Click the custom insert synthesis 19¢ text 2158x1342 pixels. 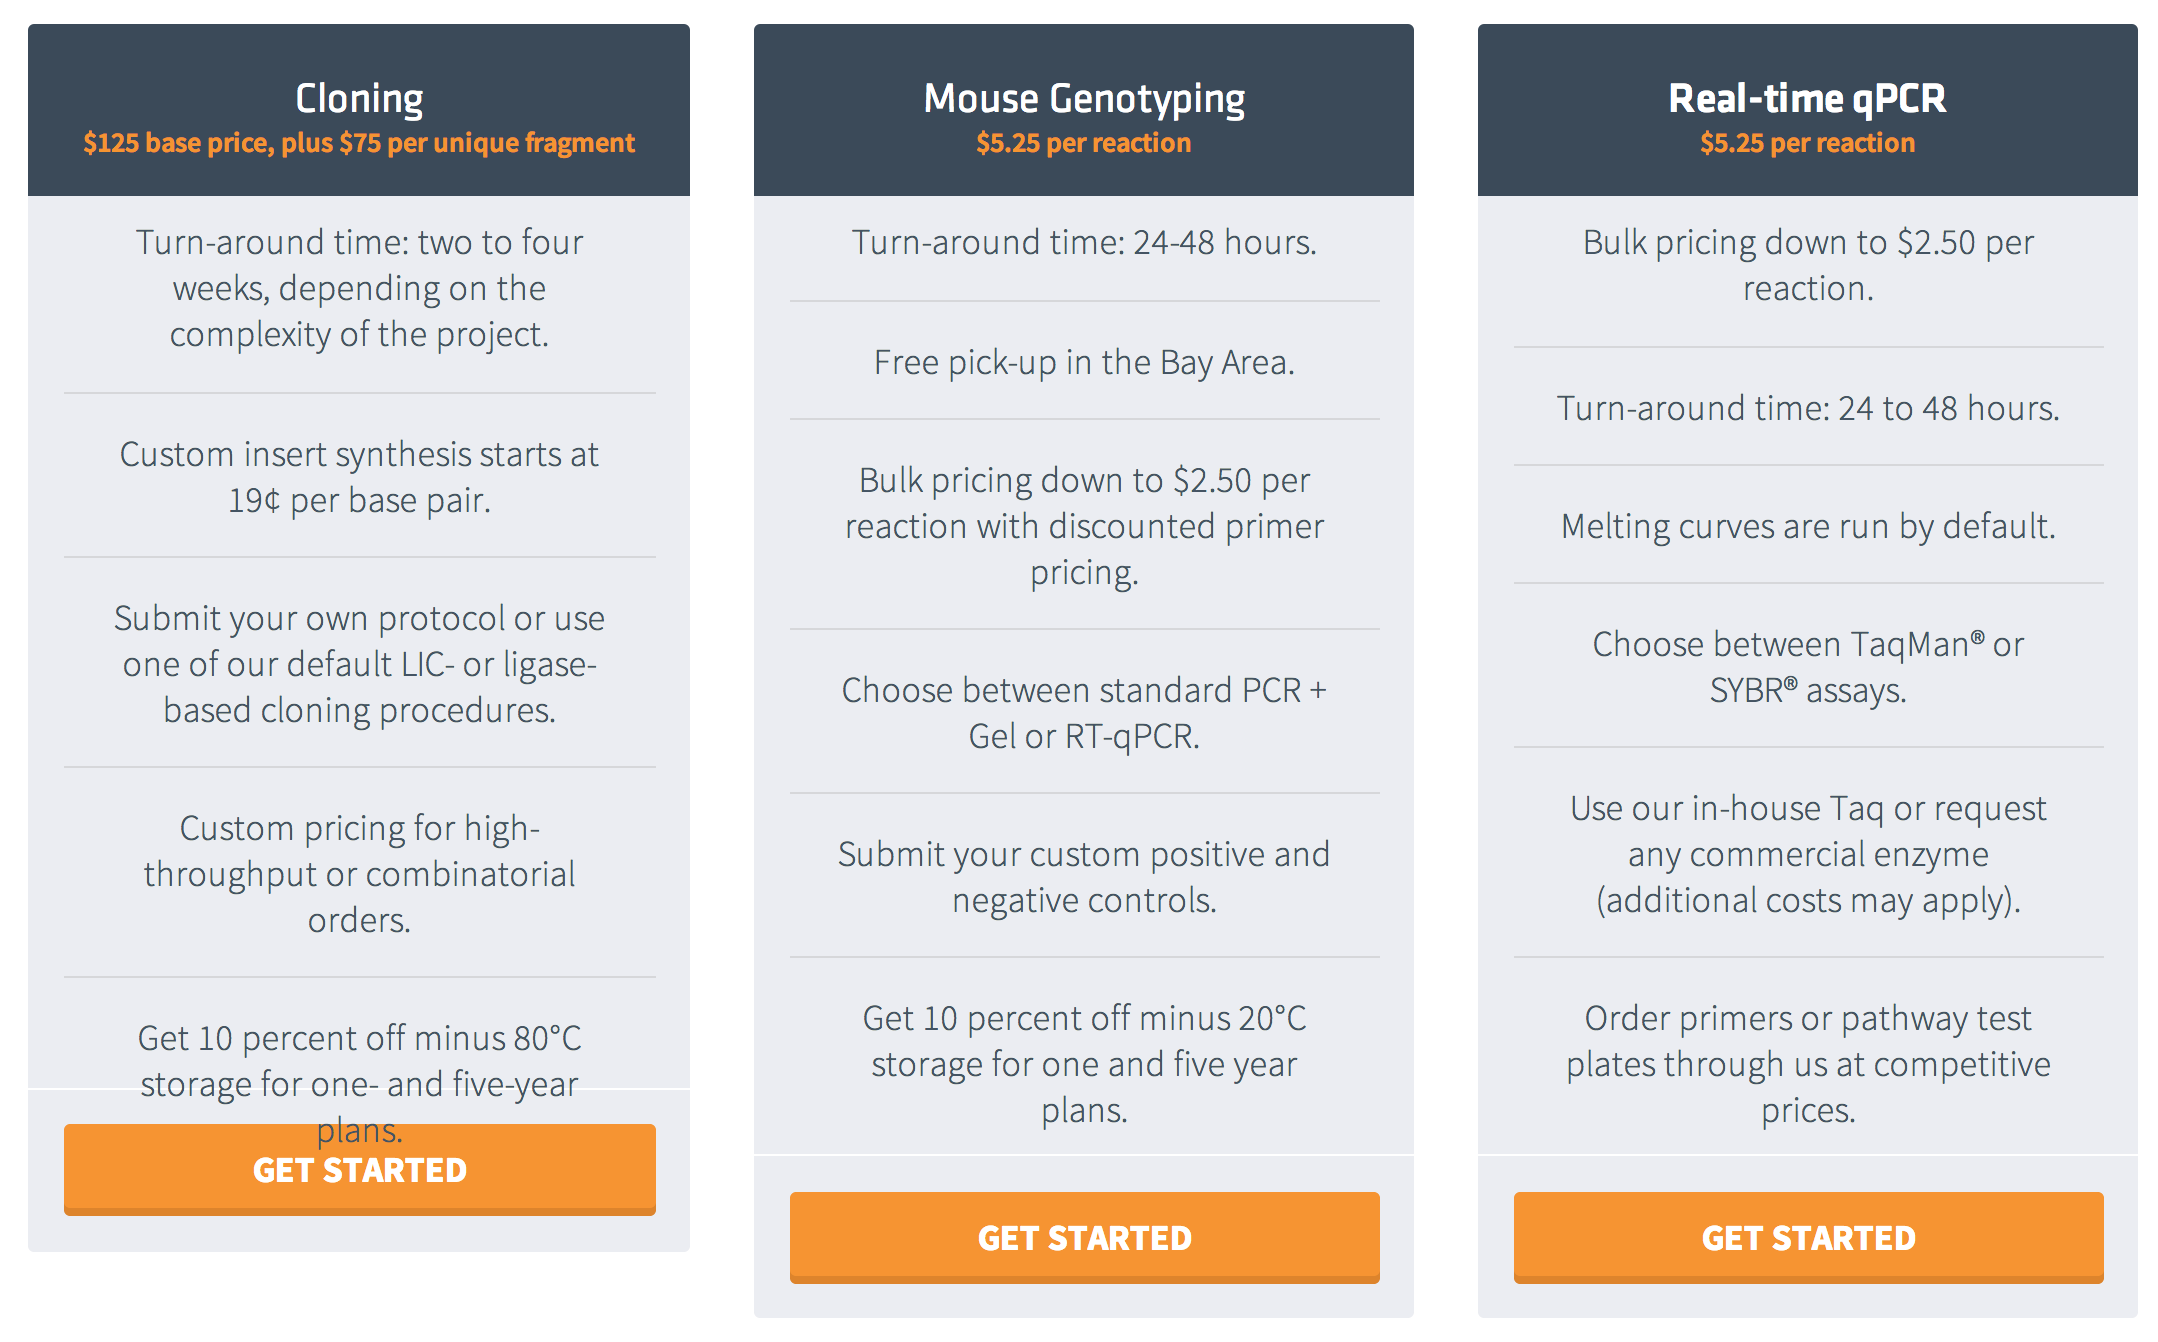coord(359,477)
